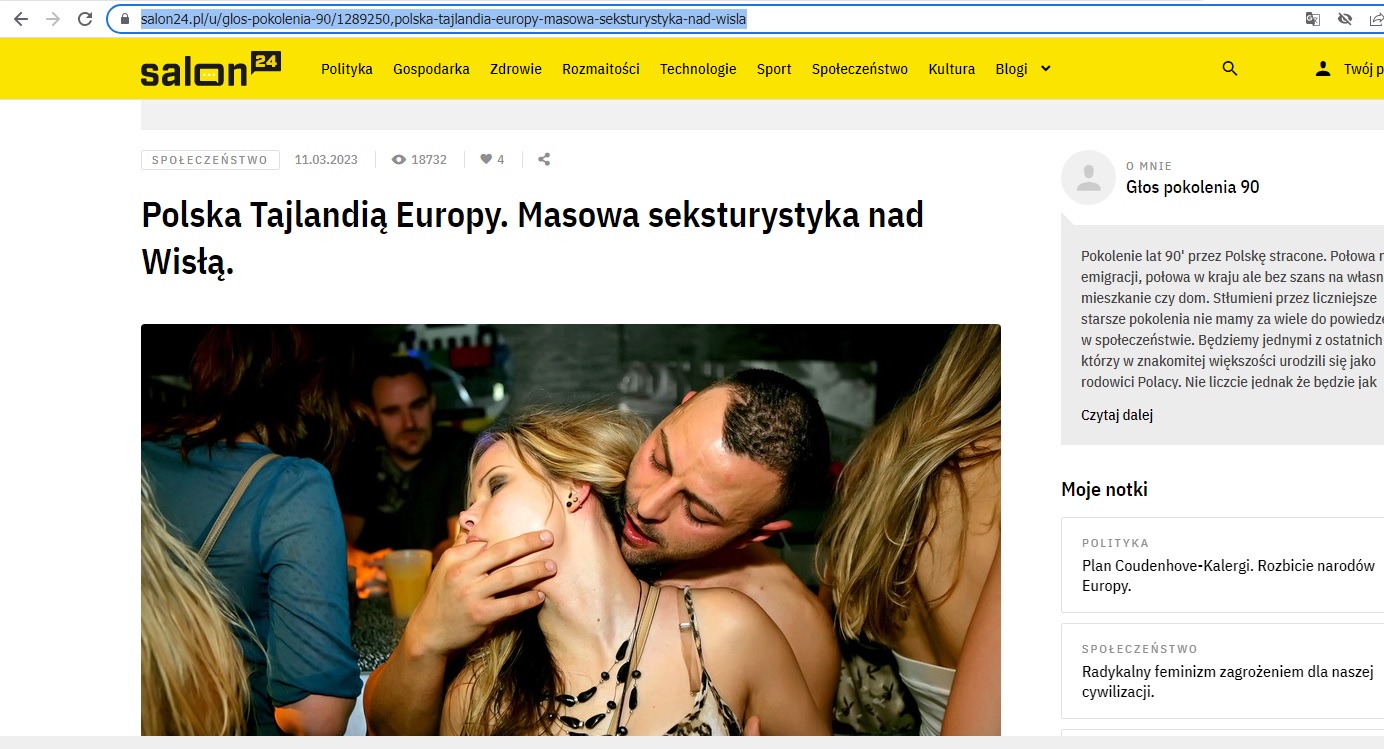Click the SPOŁECZEŃSTWO category tag button
The width and height of the screenshot is (1384, 749).
click(210, 160)
